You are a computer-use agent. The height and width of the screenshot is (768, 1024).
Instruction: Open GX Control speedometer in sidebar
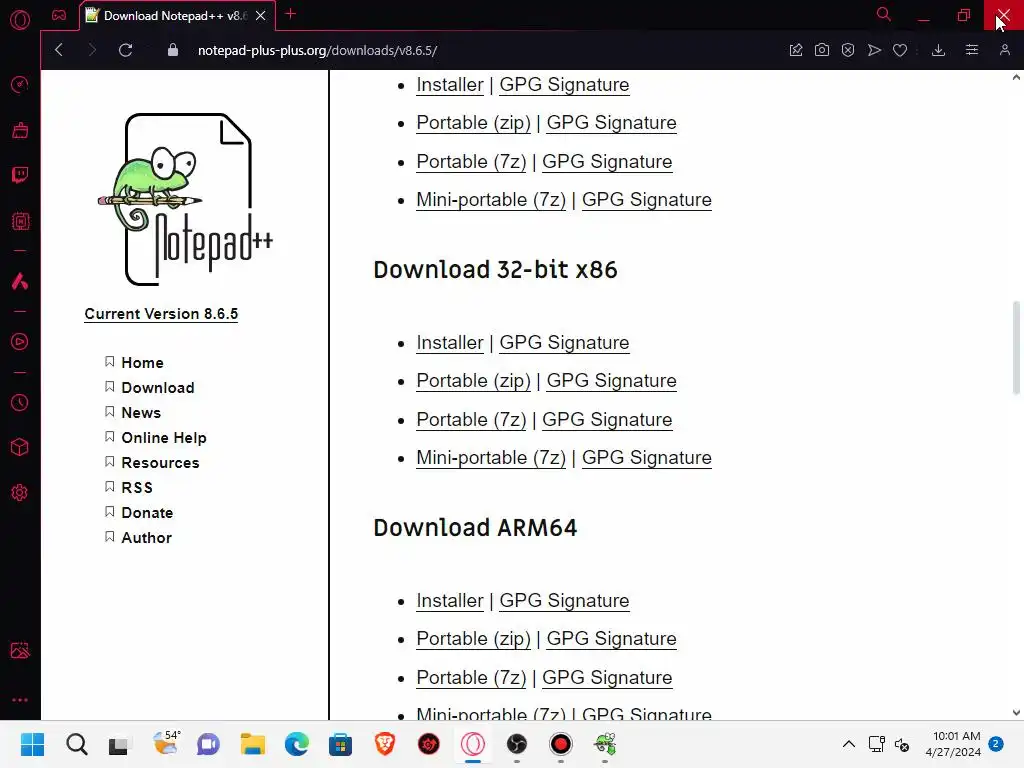[20, 85]
